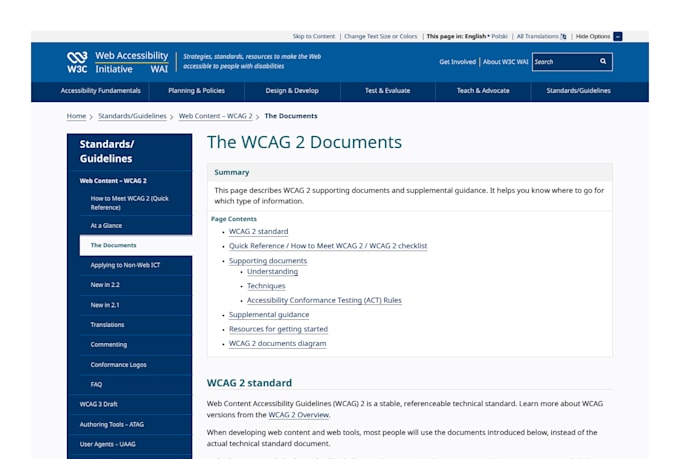Jump to Accessibility Conformance Testing Rules
This screenshot has height=459, width=680.
pos(324,300)
